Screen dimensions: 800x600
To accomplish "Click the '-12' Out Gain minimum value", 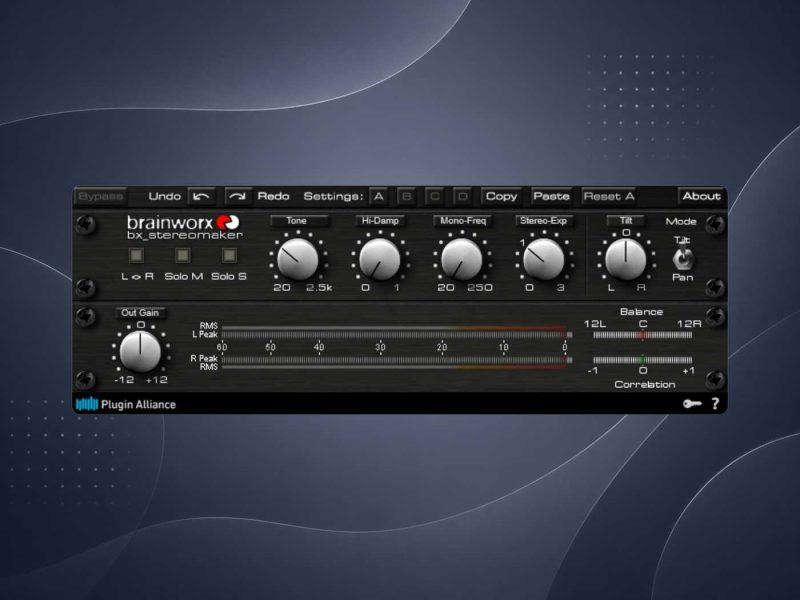I will pos(124,380).
